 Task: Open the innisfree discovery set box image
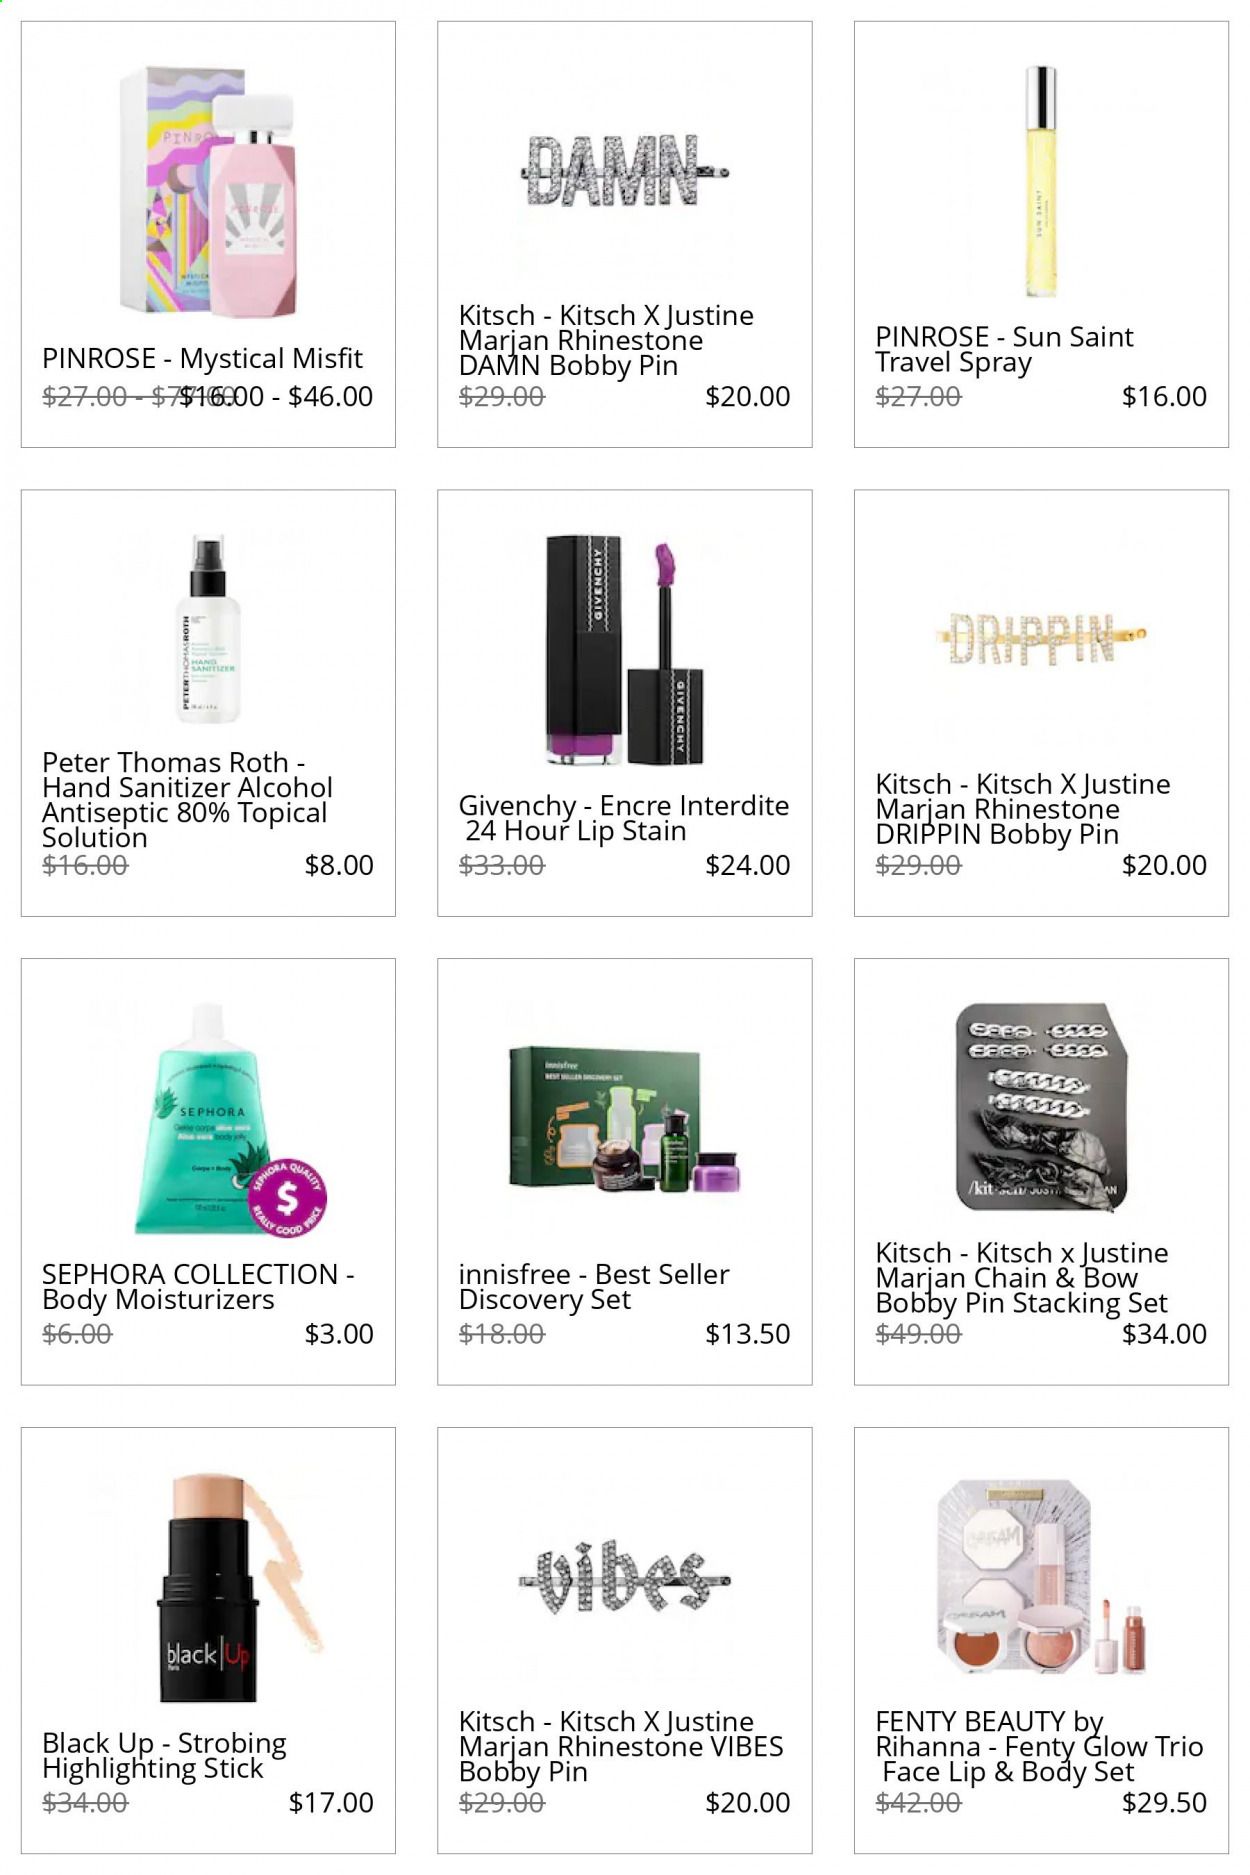[x=624, y=1118]
